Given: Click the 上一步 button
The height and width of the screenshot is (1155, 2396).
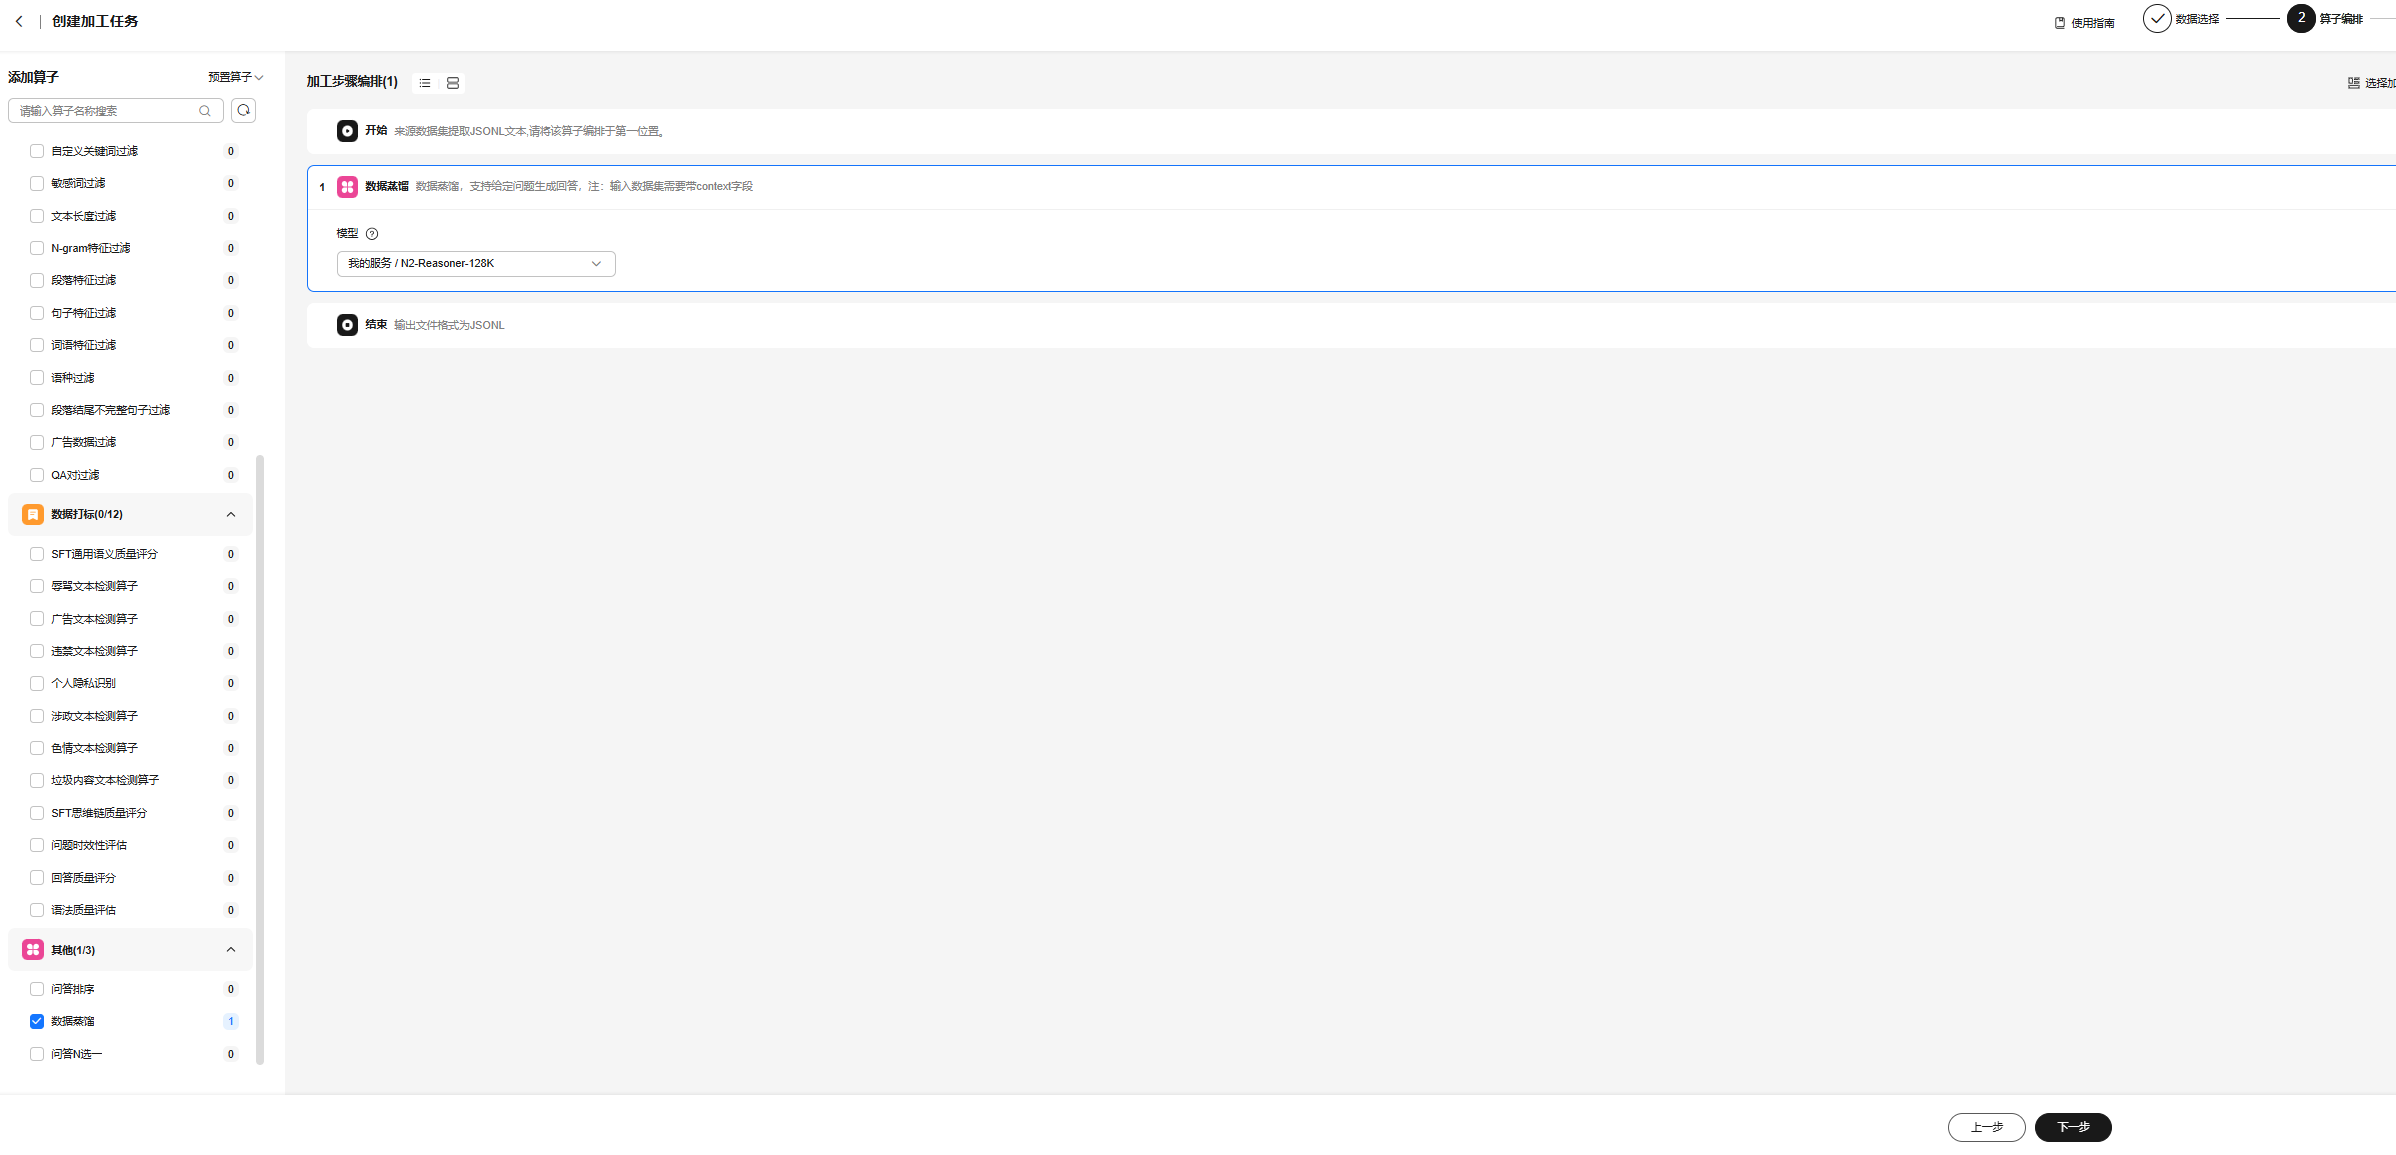Looking at the screenshot, I should coord(1986,1127).
